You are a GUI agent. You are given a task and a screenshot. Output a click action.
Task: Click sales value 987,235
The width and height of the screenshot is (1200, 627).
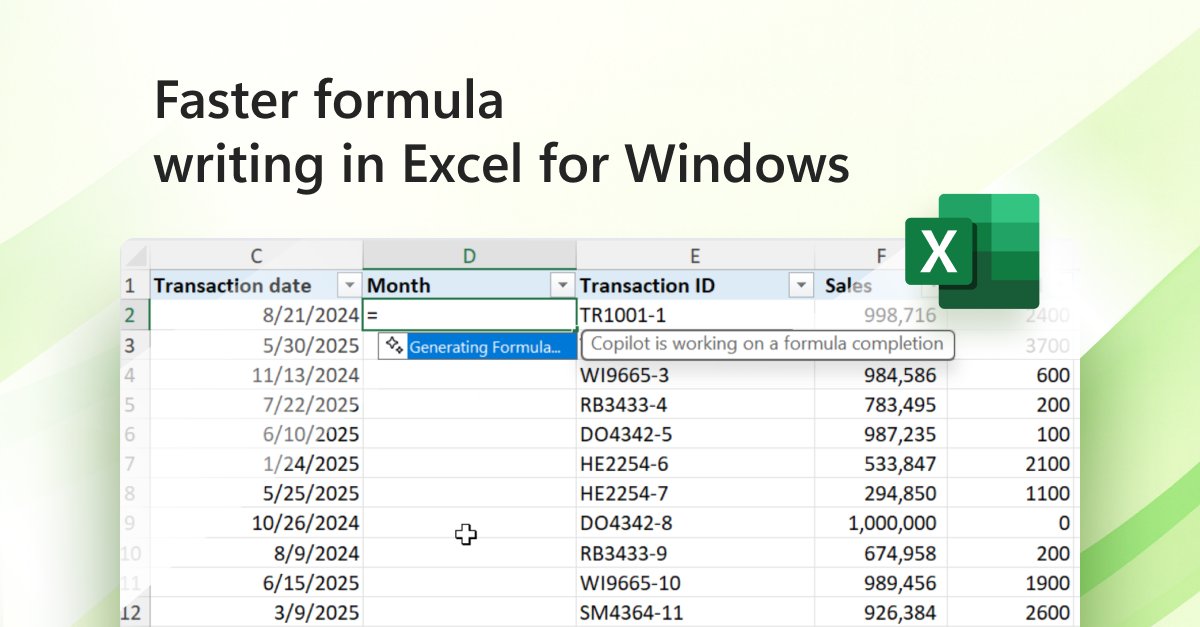[881, 435]
